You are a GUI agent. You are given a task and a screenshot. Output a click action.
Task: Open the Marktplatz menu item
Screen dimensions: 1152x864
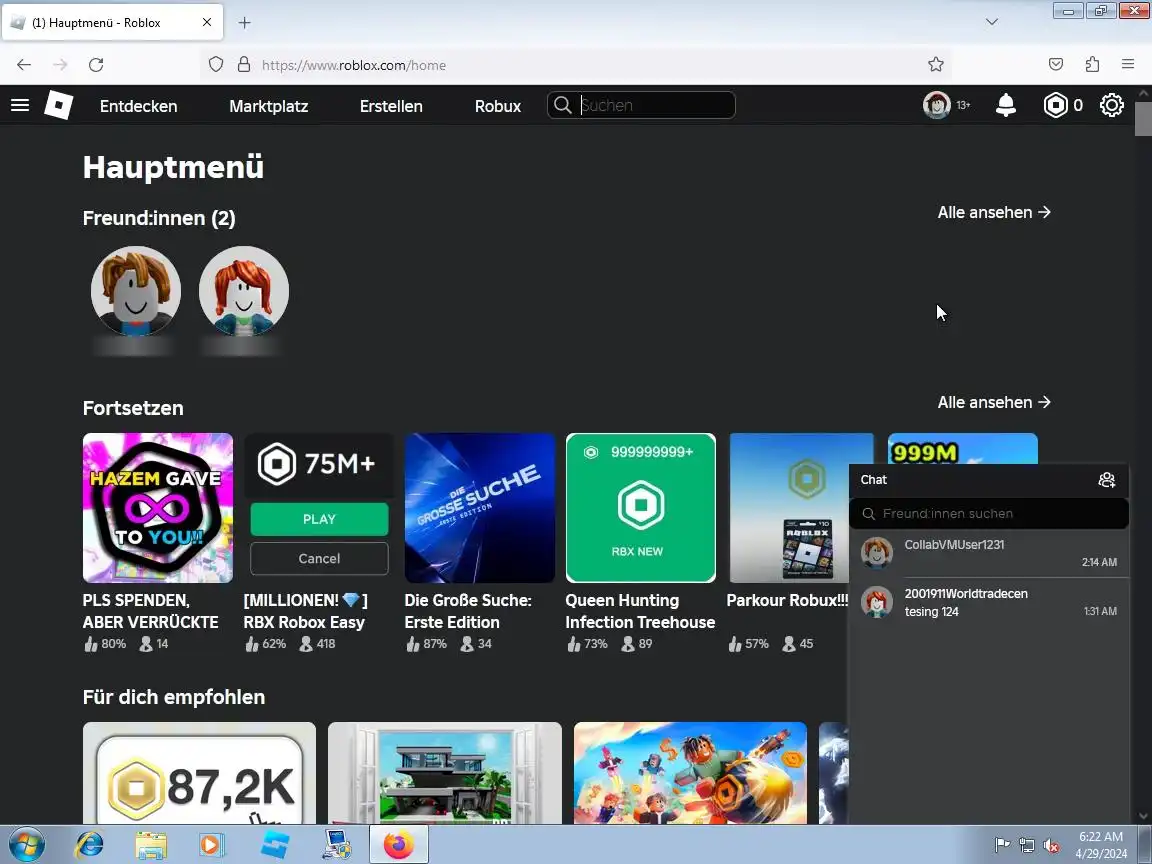(x=268, y=106)
